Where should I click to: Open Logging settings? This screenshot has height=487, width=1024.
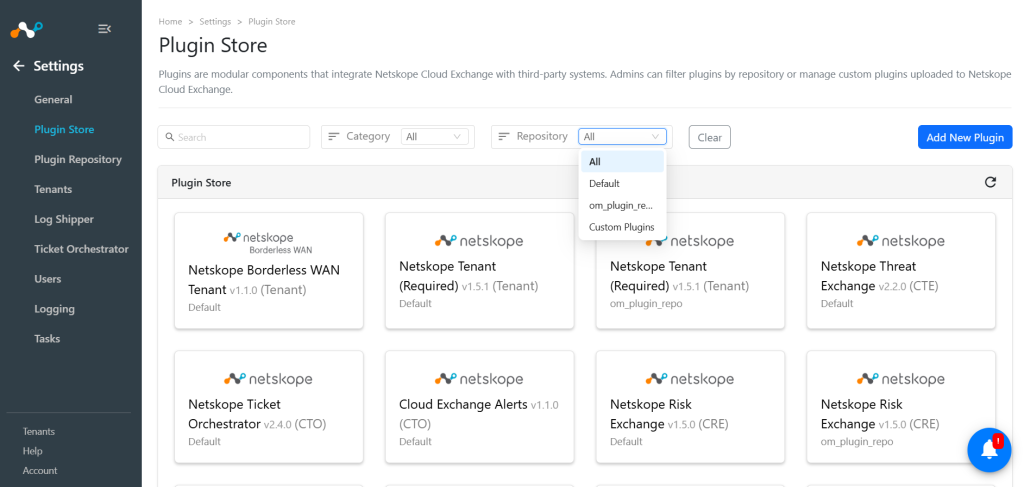(54, 309)
